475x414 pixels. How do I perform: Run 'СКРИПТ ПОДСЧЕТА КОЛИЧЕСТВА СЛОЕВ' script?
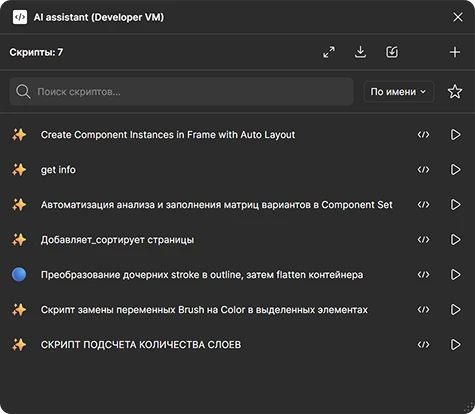click(x=455, y=345)
